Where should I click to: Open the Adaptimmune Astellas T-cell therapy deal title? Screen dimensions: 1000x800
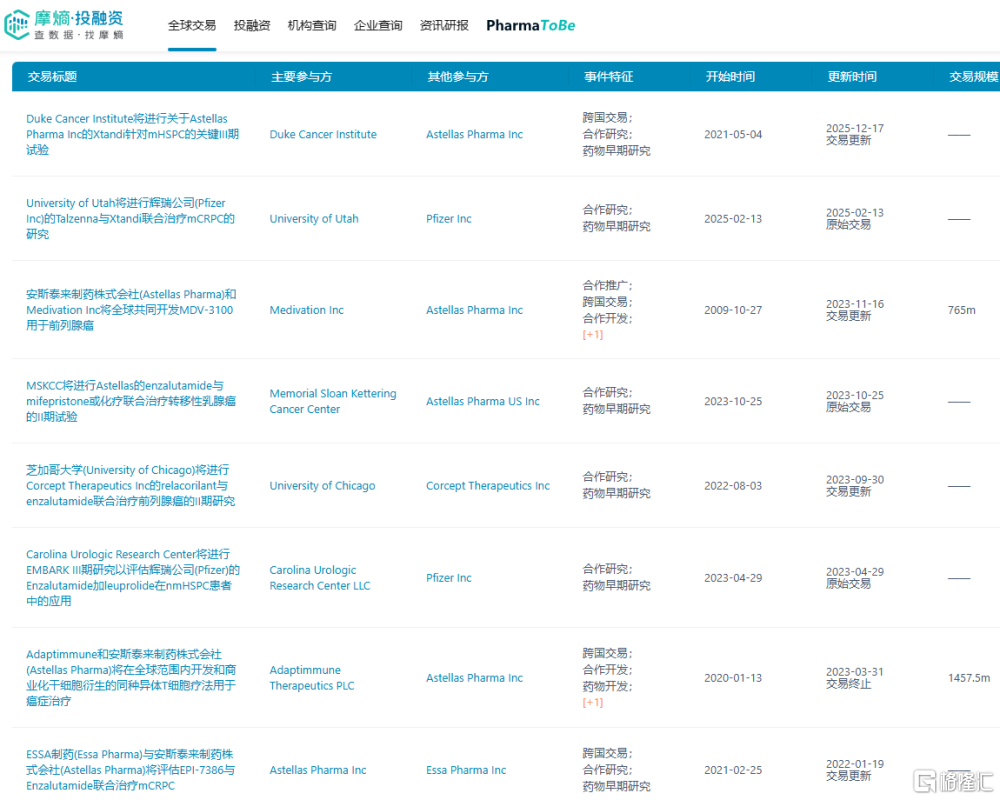131,678
